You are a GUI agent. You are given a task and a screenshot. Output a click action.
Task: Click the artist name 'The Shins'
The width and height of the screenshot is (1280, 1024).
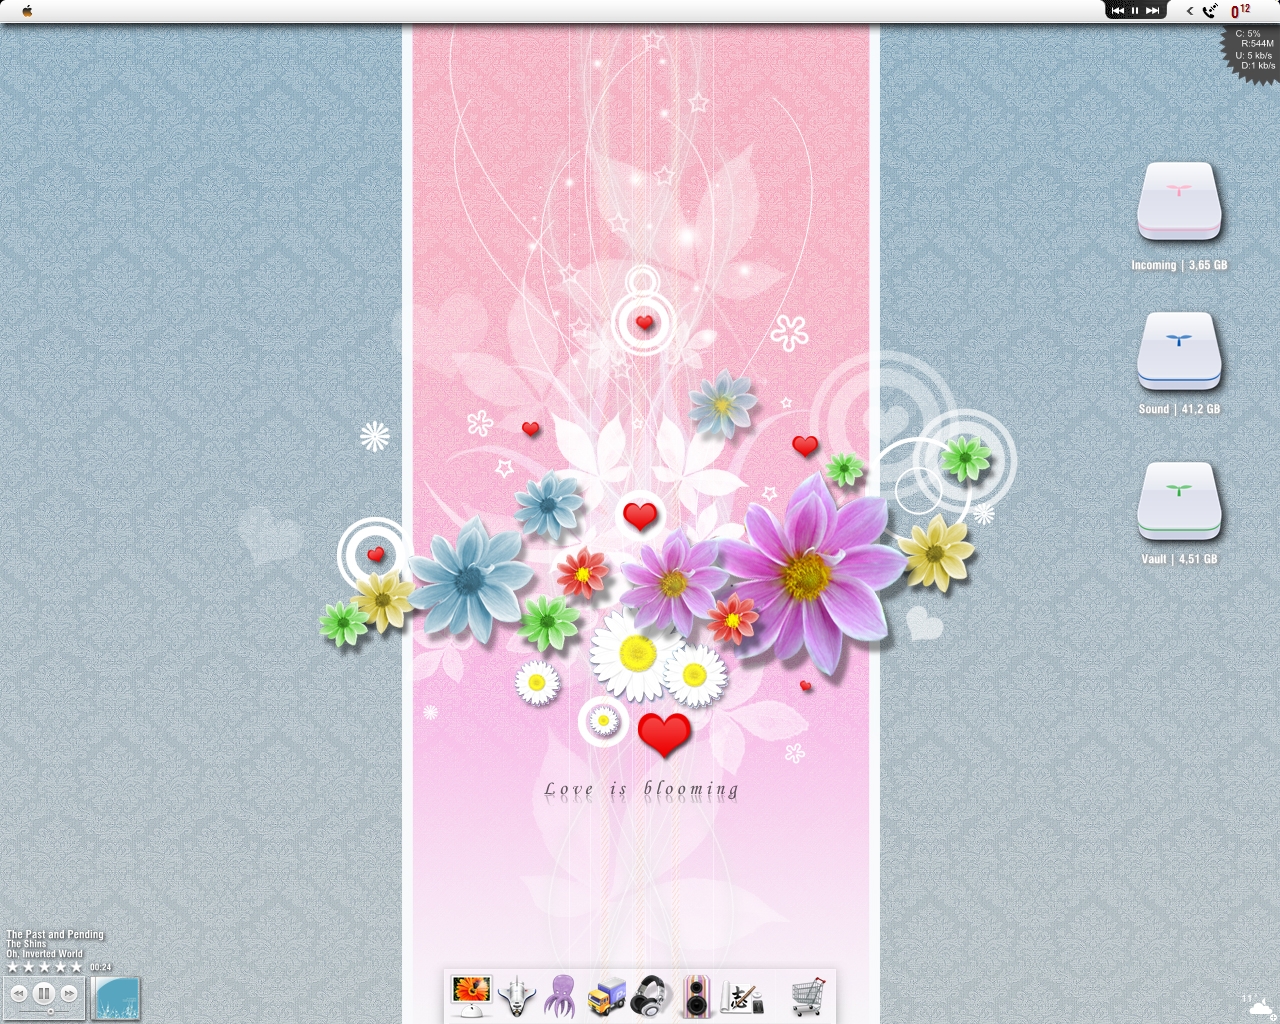[27, 944]
